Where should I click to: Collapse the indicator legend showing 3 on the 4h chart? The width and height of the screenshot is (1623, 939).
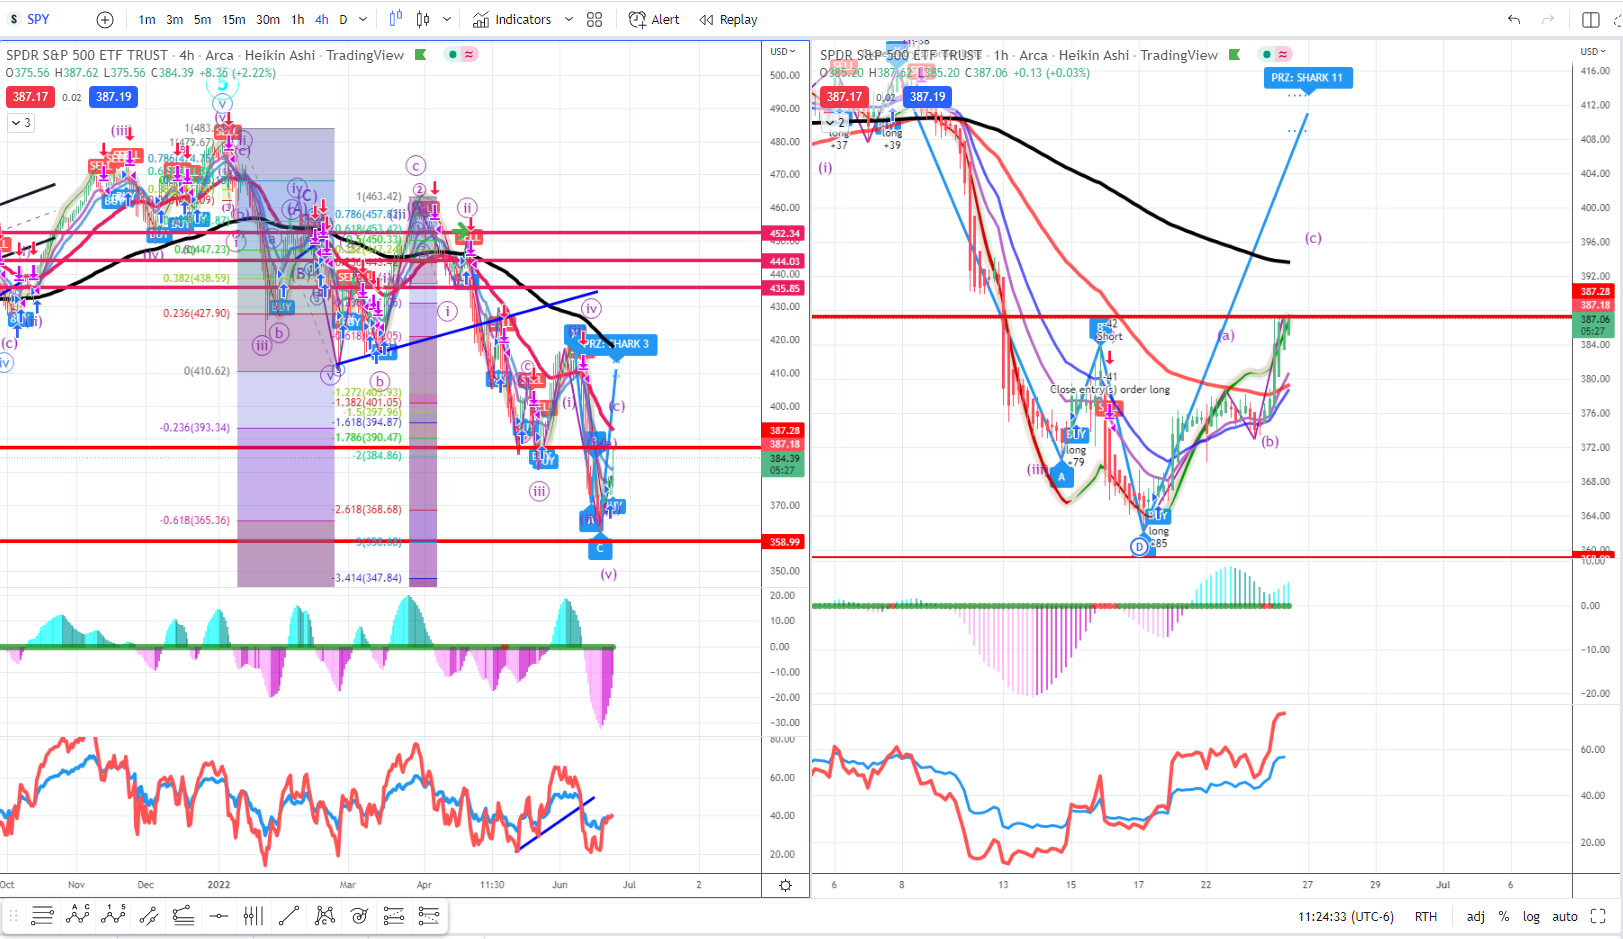coord(21,122)
